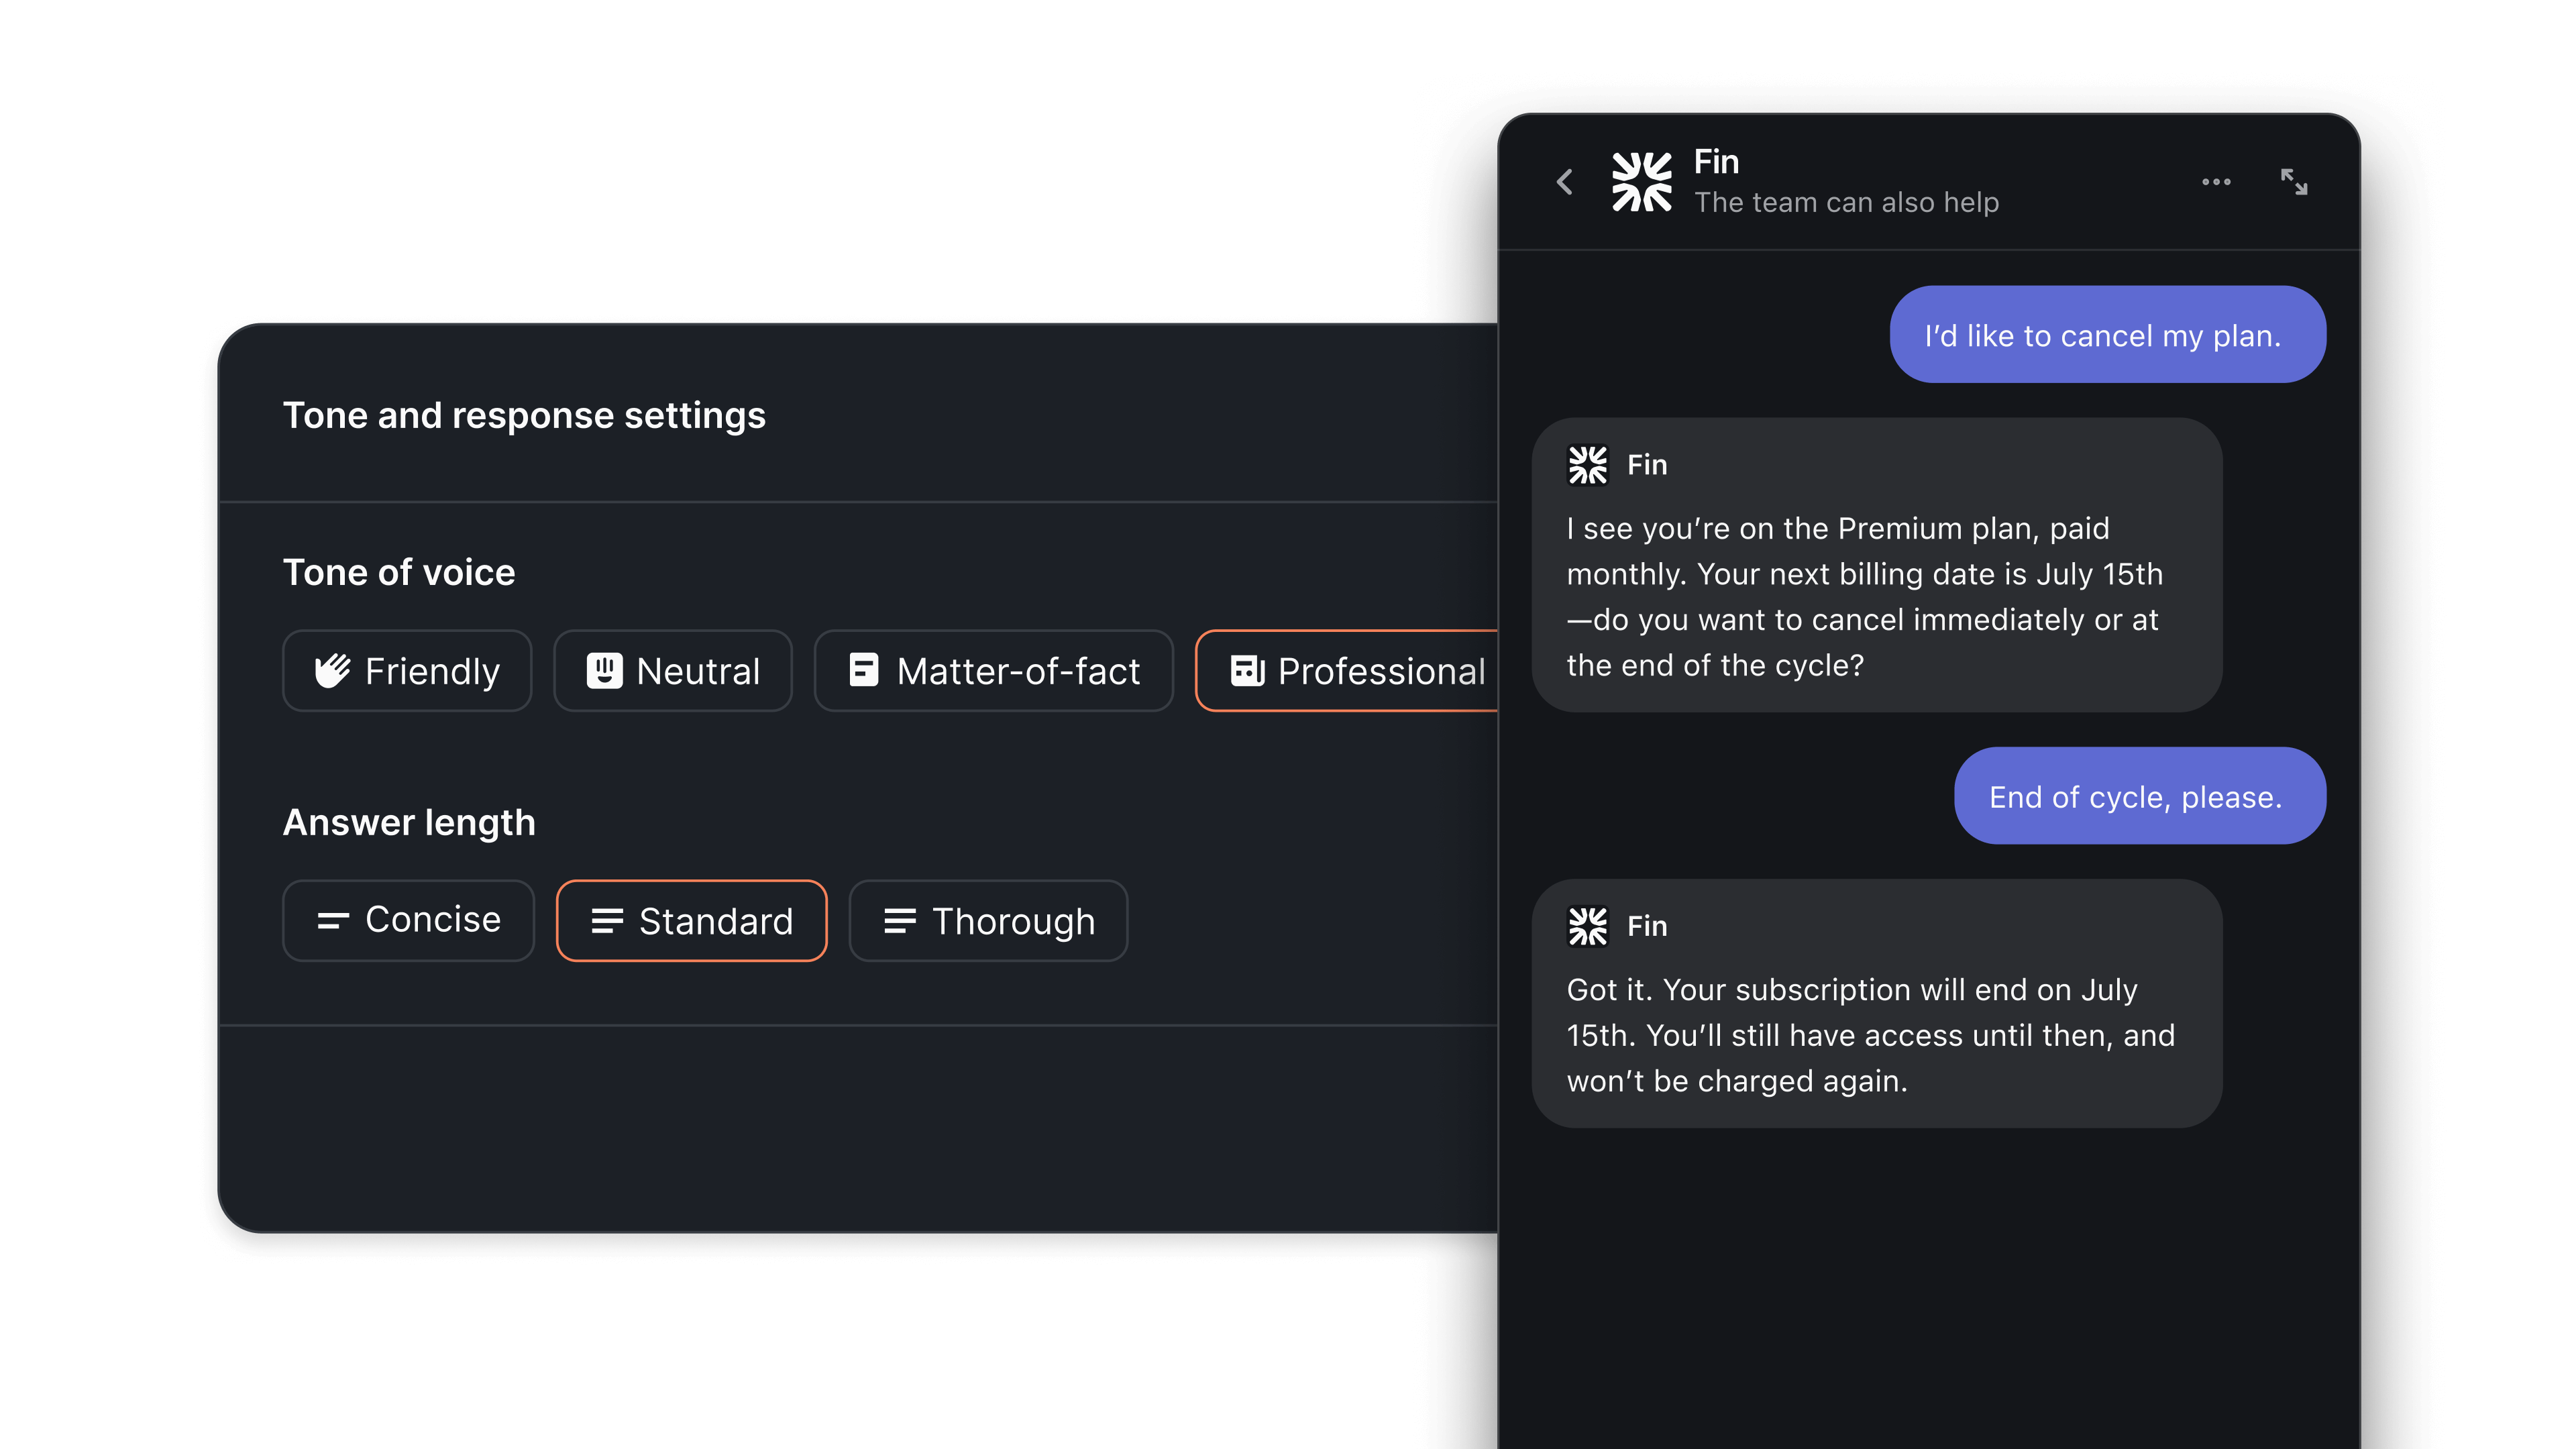The image size is (2576, 1449).
Task: Click the face icon on Neutral
Action: tap(604, 670)
